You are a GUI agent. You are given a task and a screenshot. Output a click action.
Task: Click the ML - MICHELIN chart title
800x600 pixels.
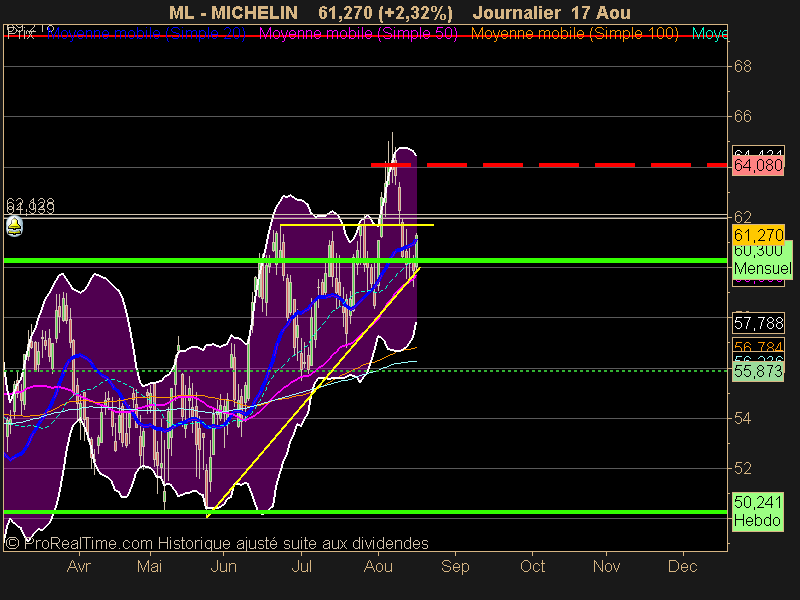[233, 12]
